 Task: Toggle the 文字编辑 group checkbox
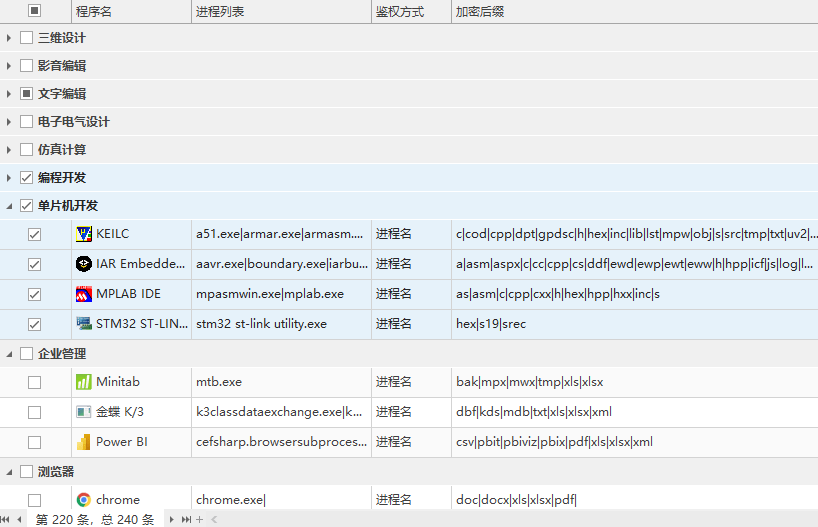coord(26,93)
